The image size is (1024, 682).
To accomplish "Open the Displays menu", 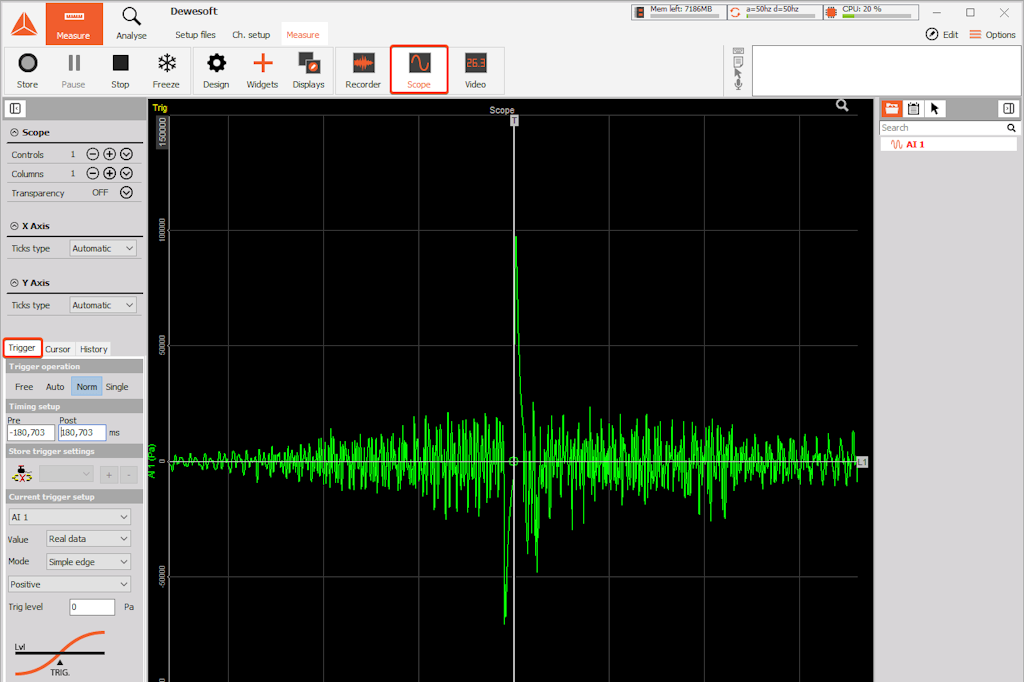I will coord(308,71).
